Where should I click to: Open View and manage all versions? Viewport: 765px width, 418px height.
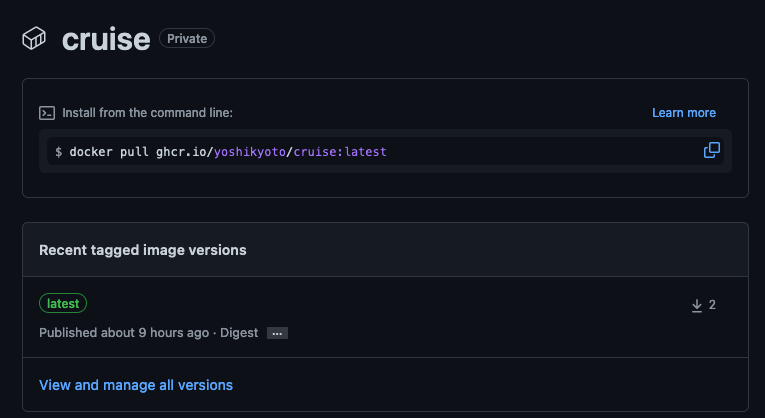(136, 385)
